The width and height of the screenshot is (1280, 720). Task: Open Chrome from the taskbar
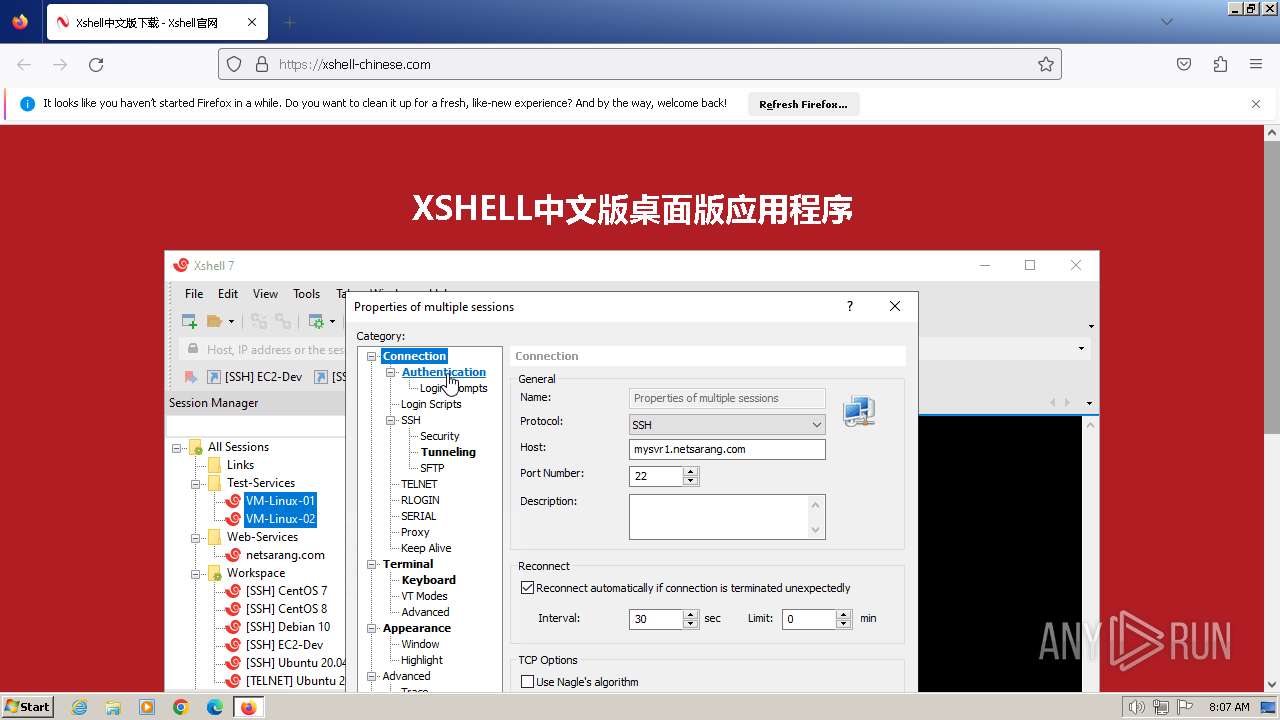click(181, 707)
